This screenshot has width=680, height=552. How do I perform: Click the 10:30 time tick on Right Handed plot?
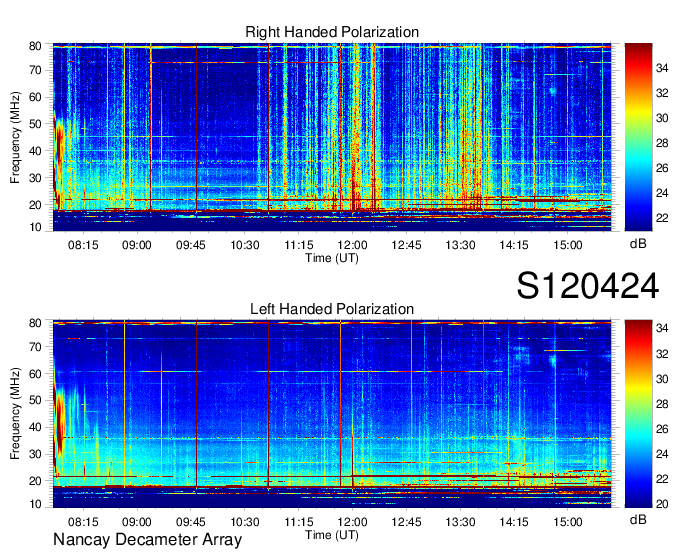(x=245, y=245)
